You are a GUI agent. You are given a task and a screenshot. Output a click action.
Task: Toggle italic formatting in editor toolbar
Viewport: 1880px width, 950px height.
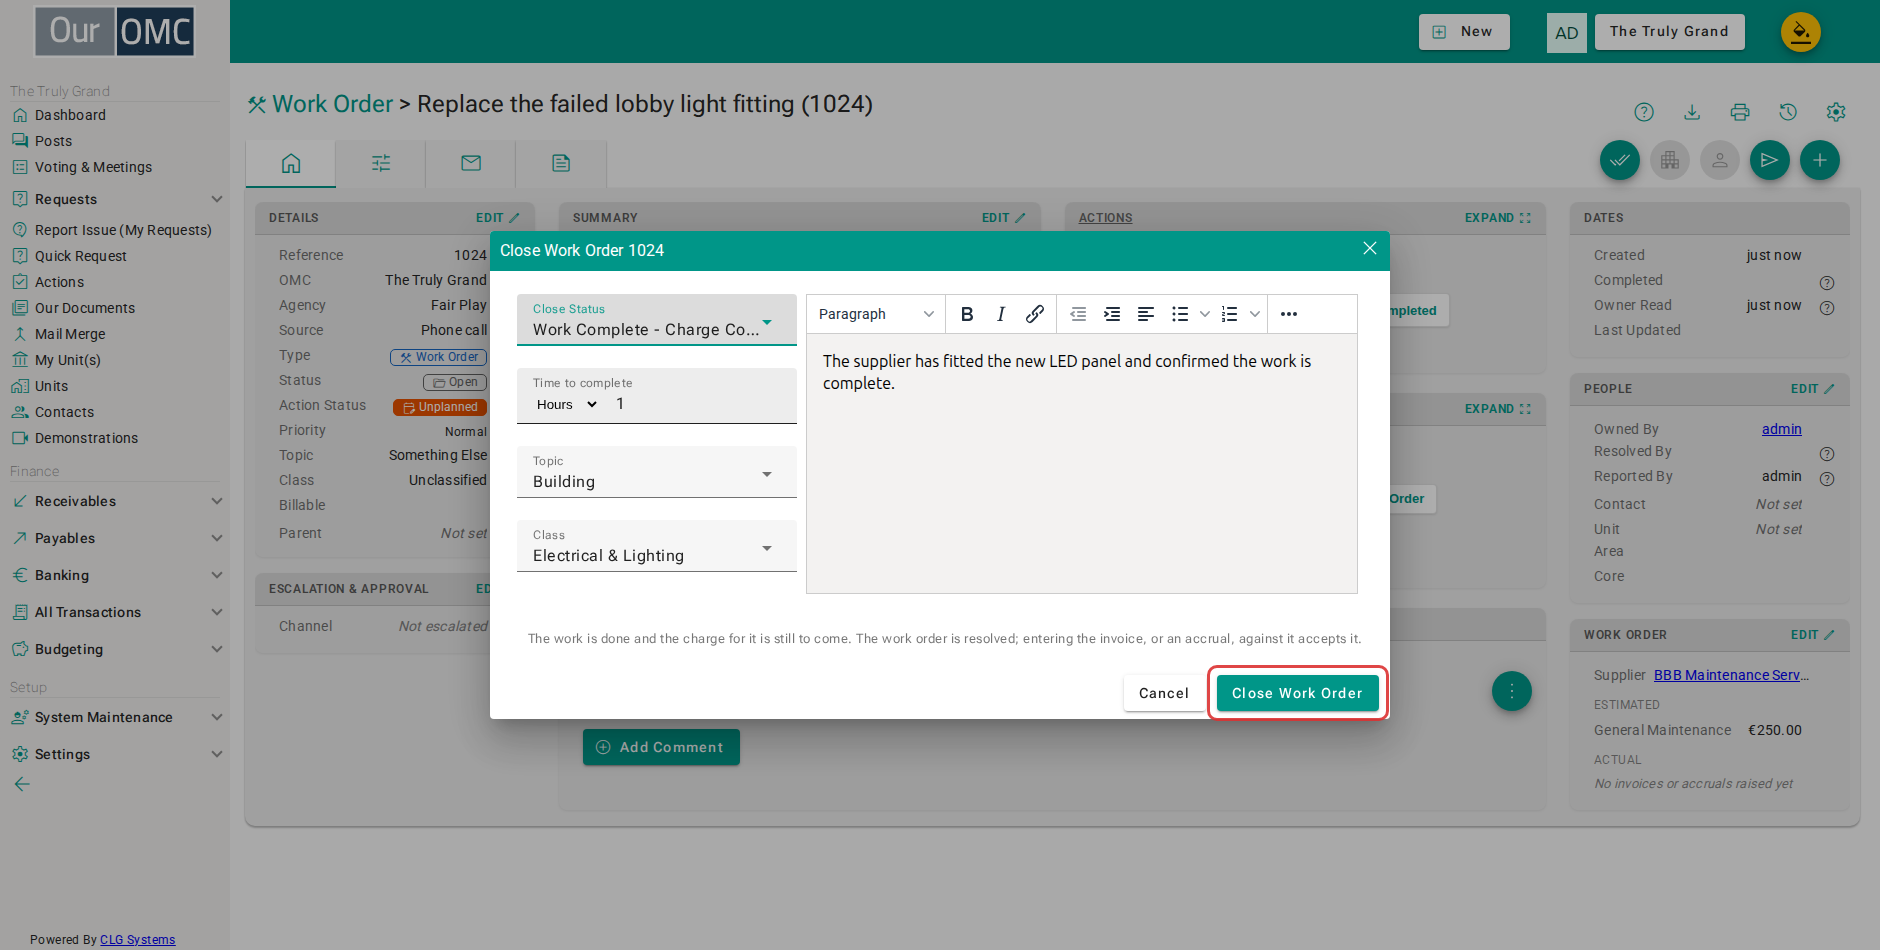pyautogui.click(x=1001, y=314)
